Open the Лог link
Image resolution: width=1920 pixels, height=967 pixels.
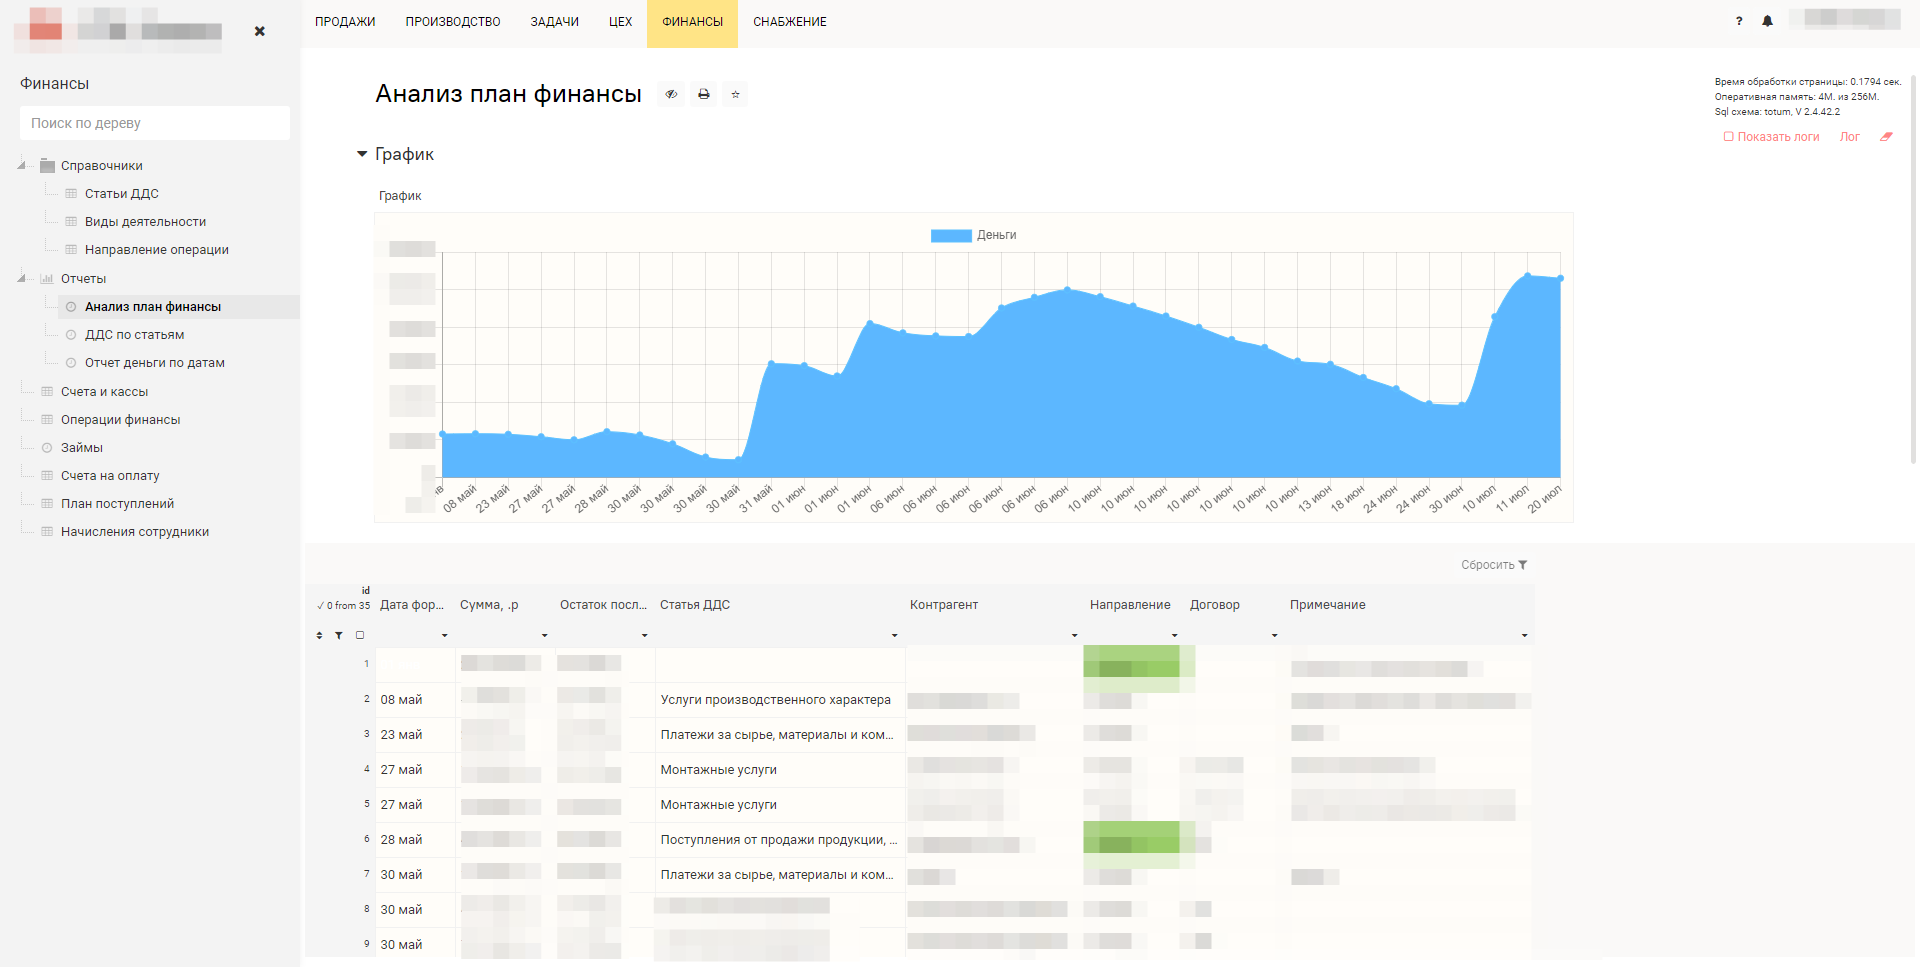point(1849,137)
